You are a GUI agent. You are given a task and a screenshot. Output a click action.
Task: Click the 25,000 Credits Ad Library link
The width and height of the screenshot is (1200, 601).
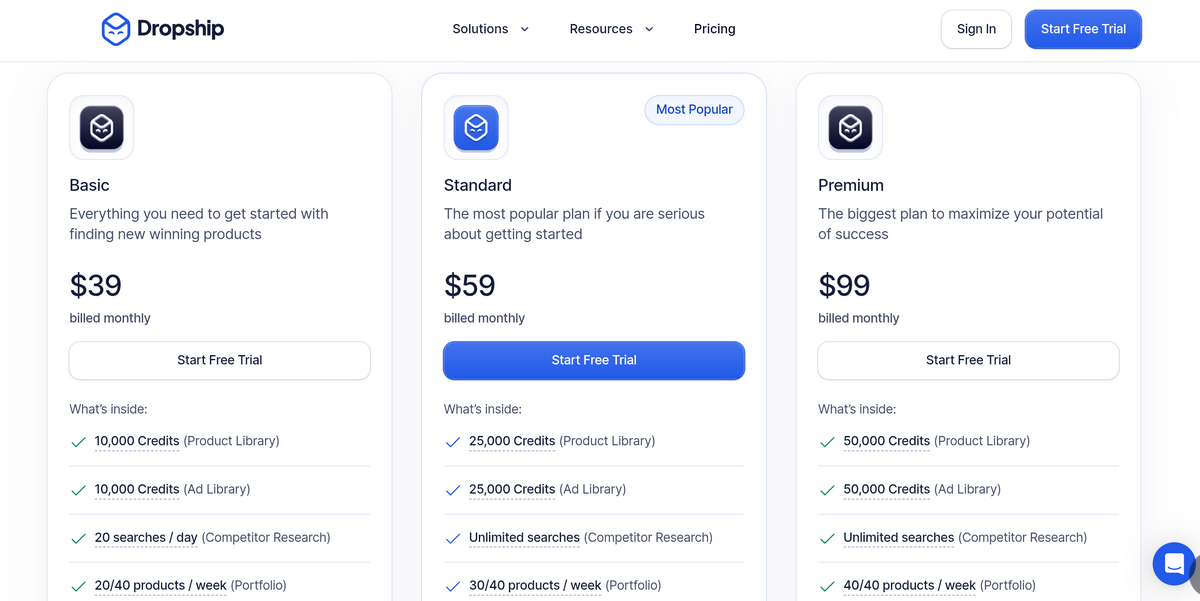[x=511, y=489]
